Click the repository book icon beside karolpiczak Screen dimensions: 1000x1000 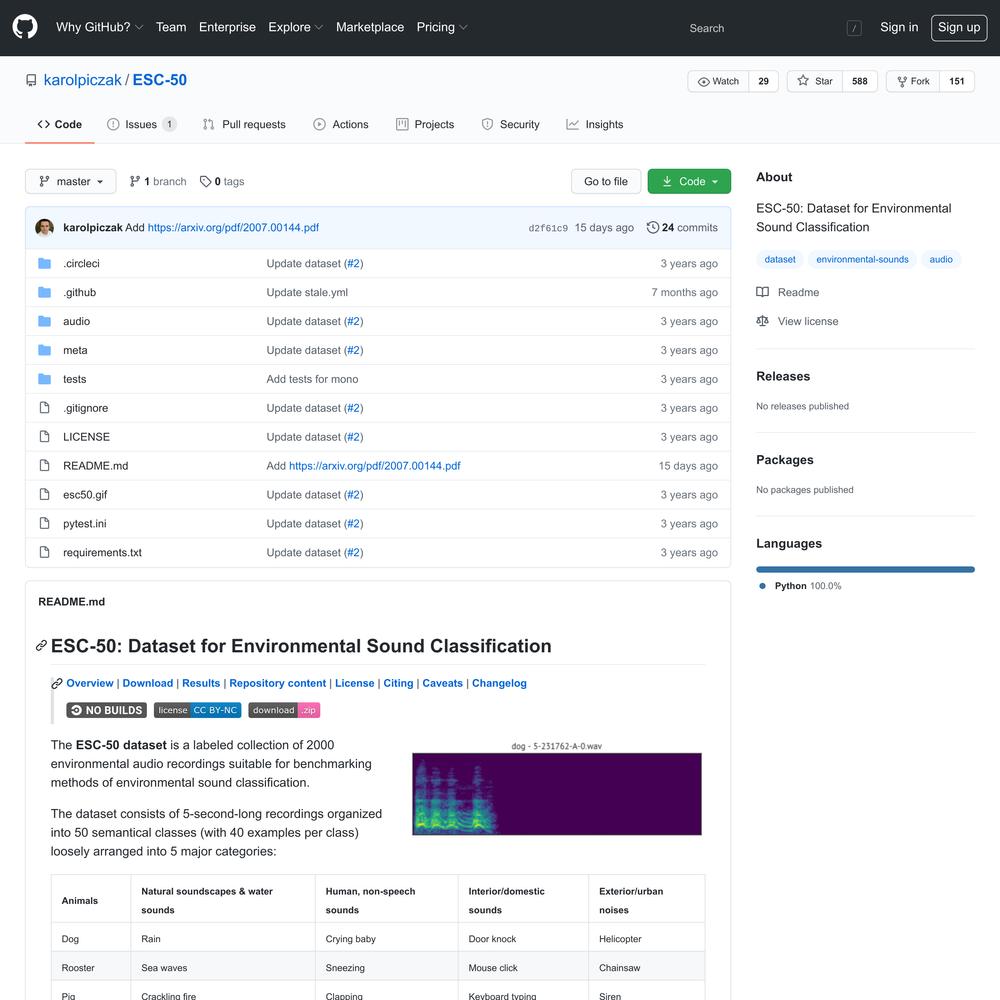pos(31,80)
